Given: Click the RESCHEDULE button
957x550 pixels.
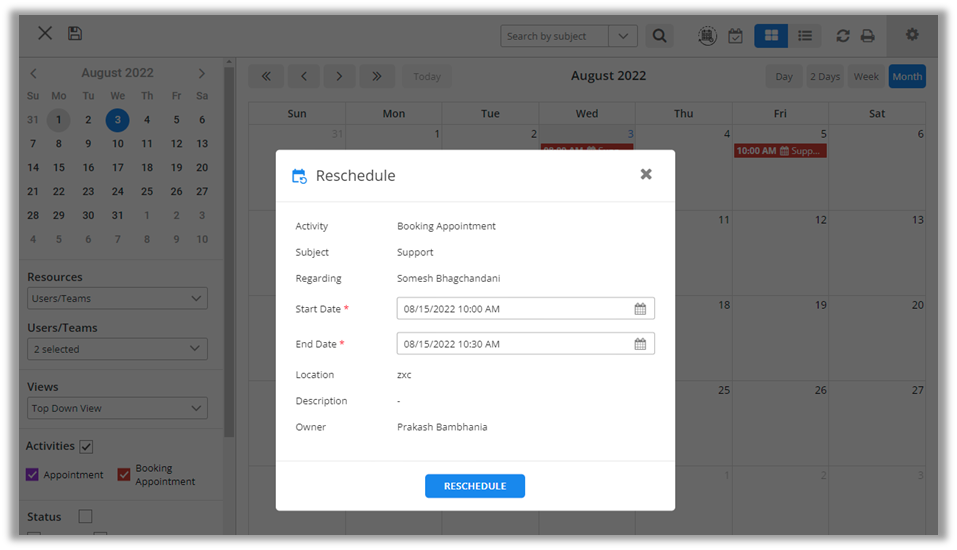Looking at the screenshot, I should tap(475, 486).
